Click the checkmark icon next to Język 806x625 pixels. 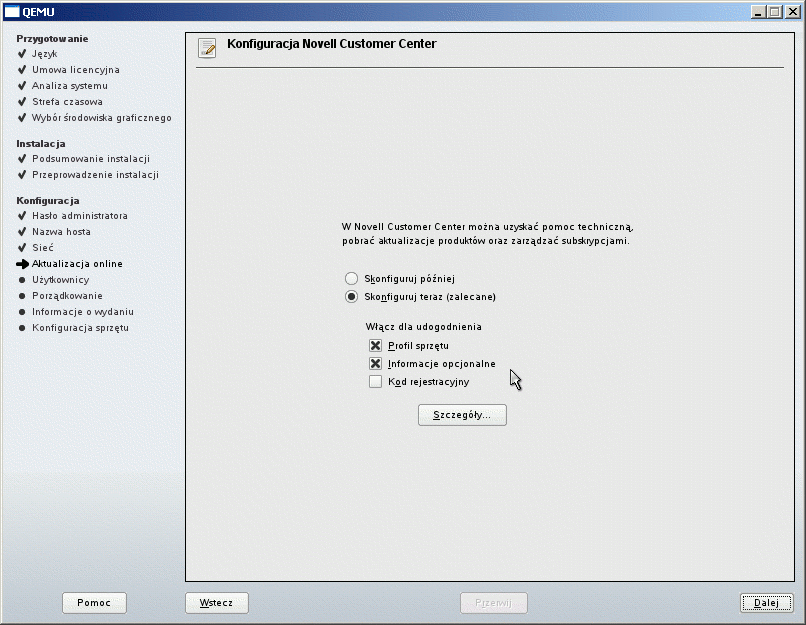(22, 54)
